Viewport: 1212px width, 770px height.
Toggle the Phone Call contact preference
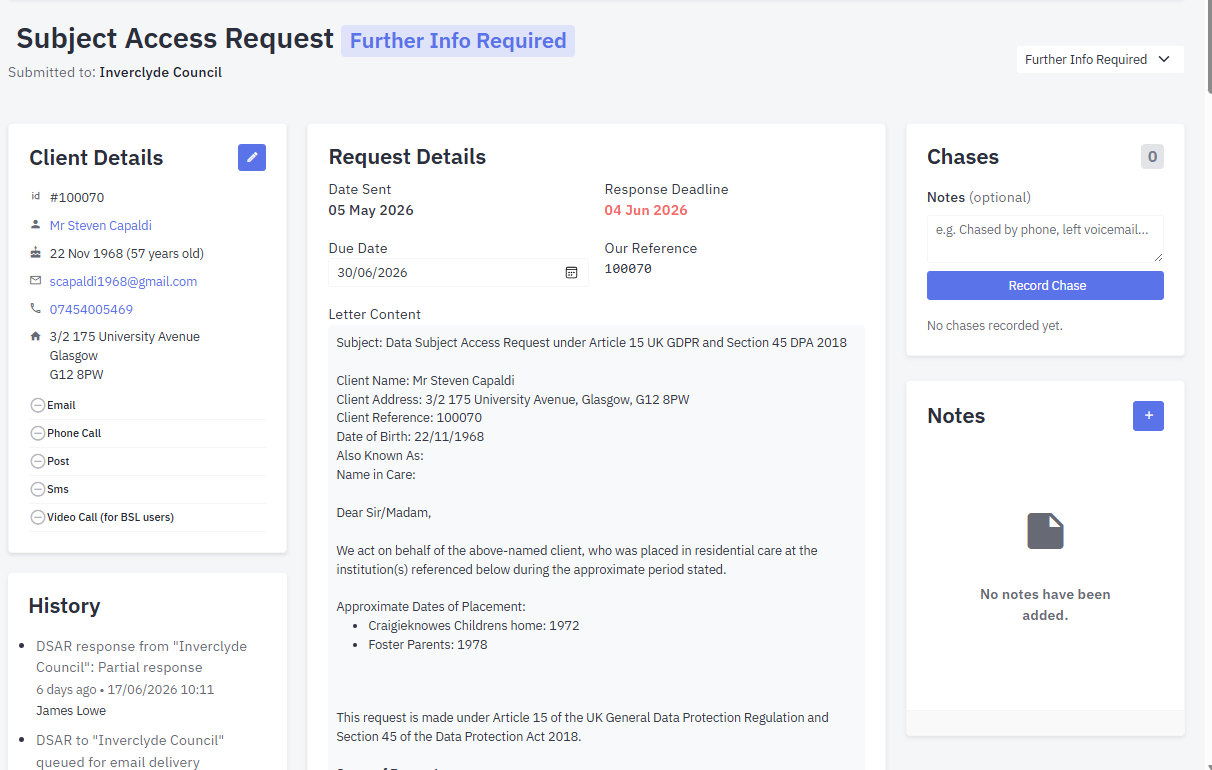click(x=38, y=433)
